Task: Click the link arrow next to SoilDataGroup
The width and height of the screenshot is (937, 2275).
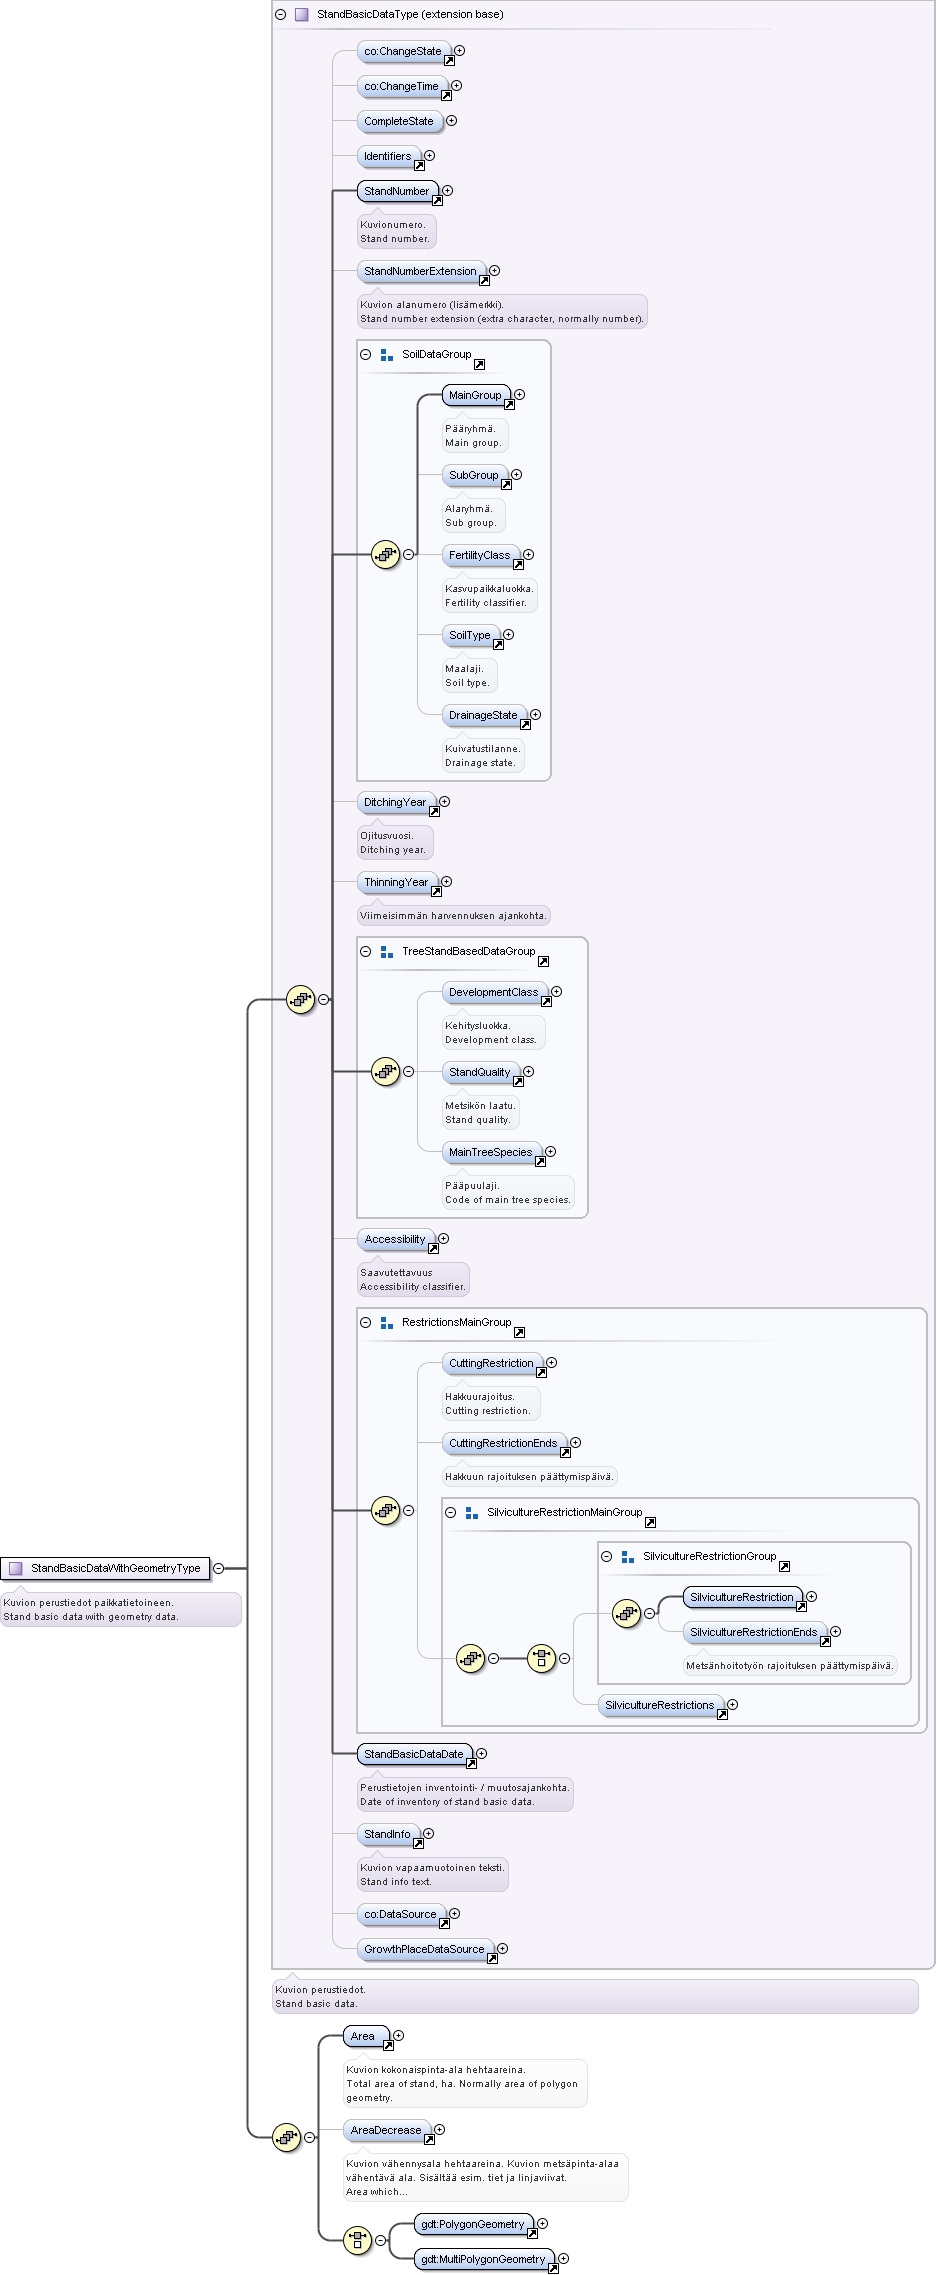Action: click(x=480, y=365)
